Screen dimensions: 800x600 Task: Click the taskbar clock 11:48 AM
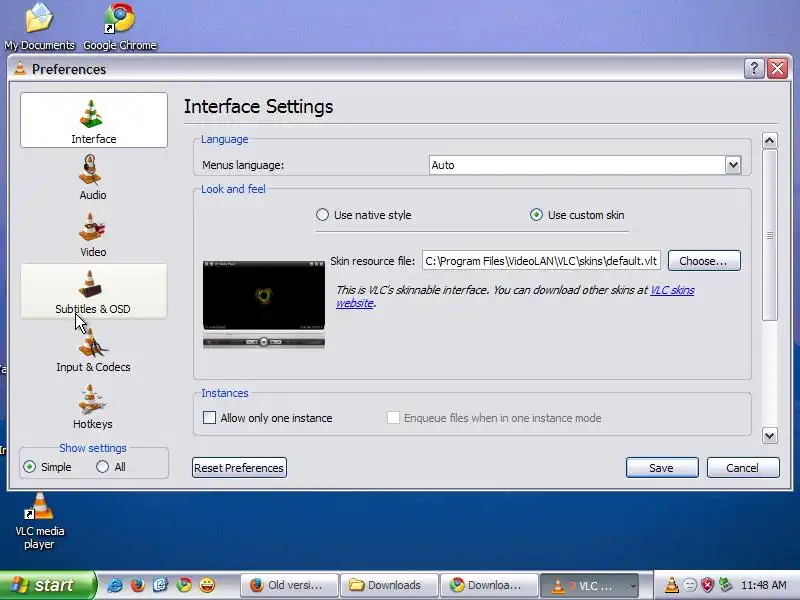point(763,585)
